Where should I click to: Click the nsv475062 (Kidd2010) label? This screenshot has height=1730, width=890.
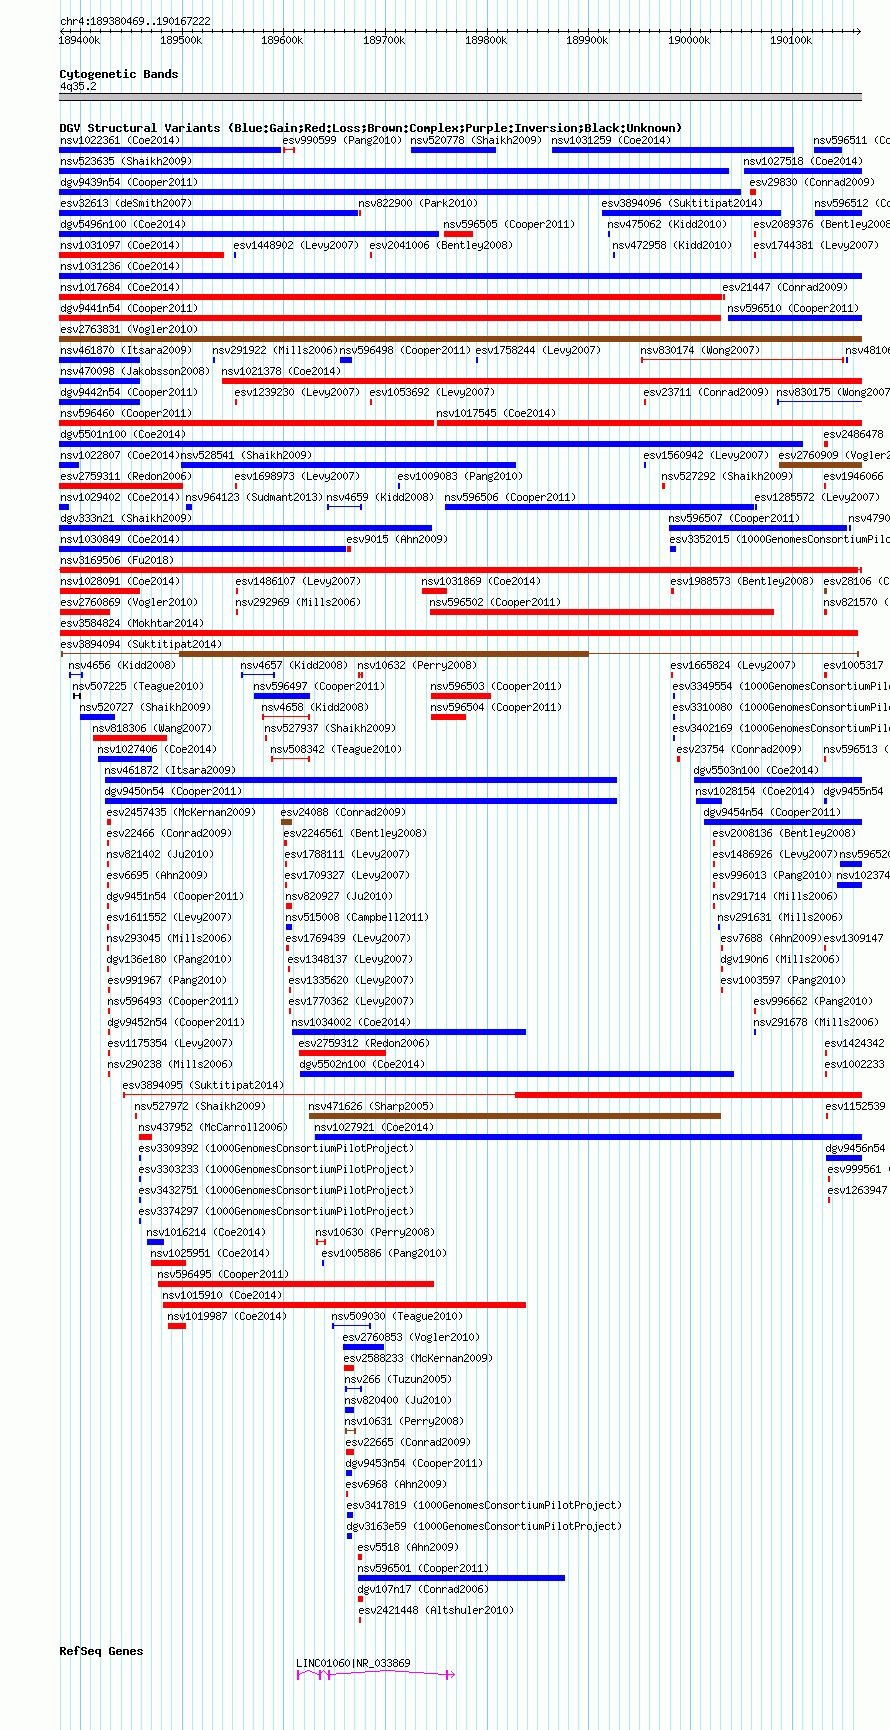668,224
